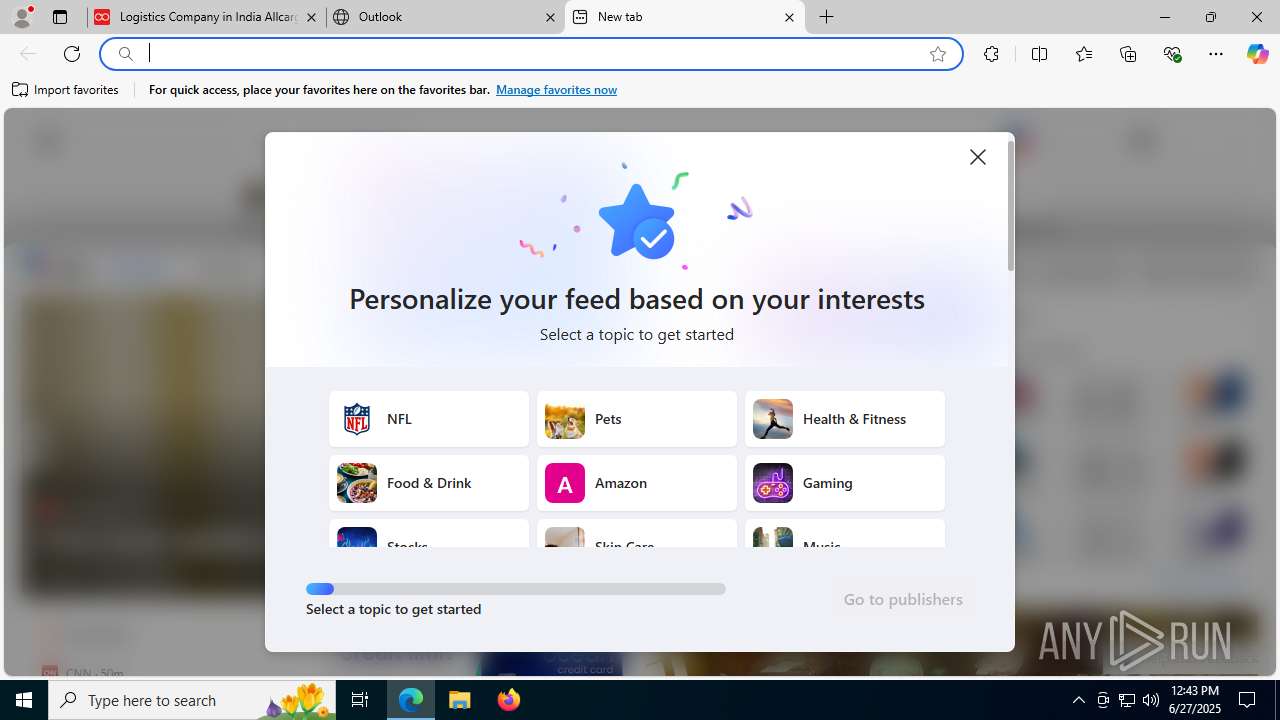1280x720 pixels.
Task: Open Browser essentials icon
Action: [x=1172, y=54]
